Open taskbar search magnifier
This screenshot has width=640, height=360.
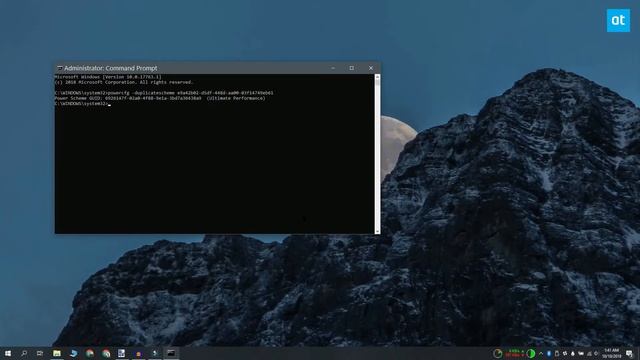pos(24,353)
